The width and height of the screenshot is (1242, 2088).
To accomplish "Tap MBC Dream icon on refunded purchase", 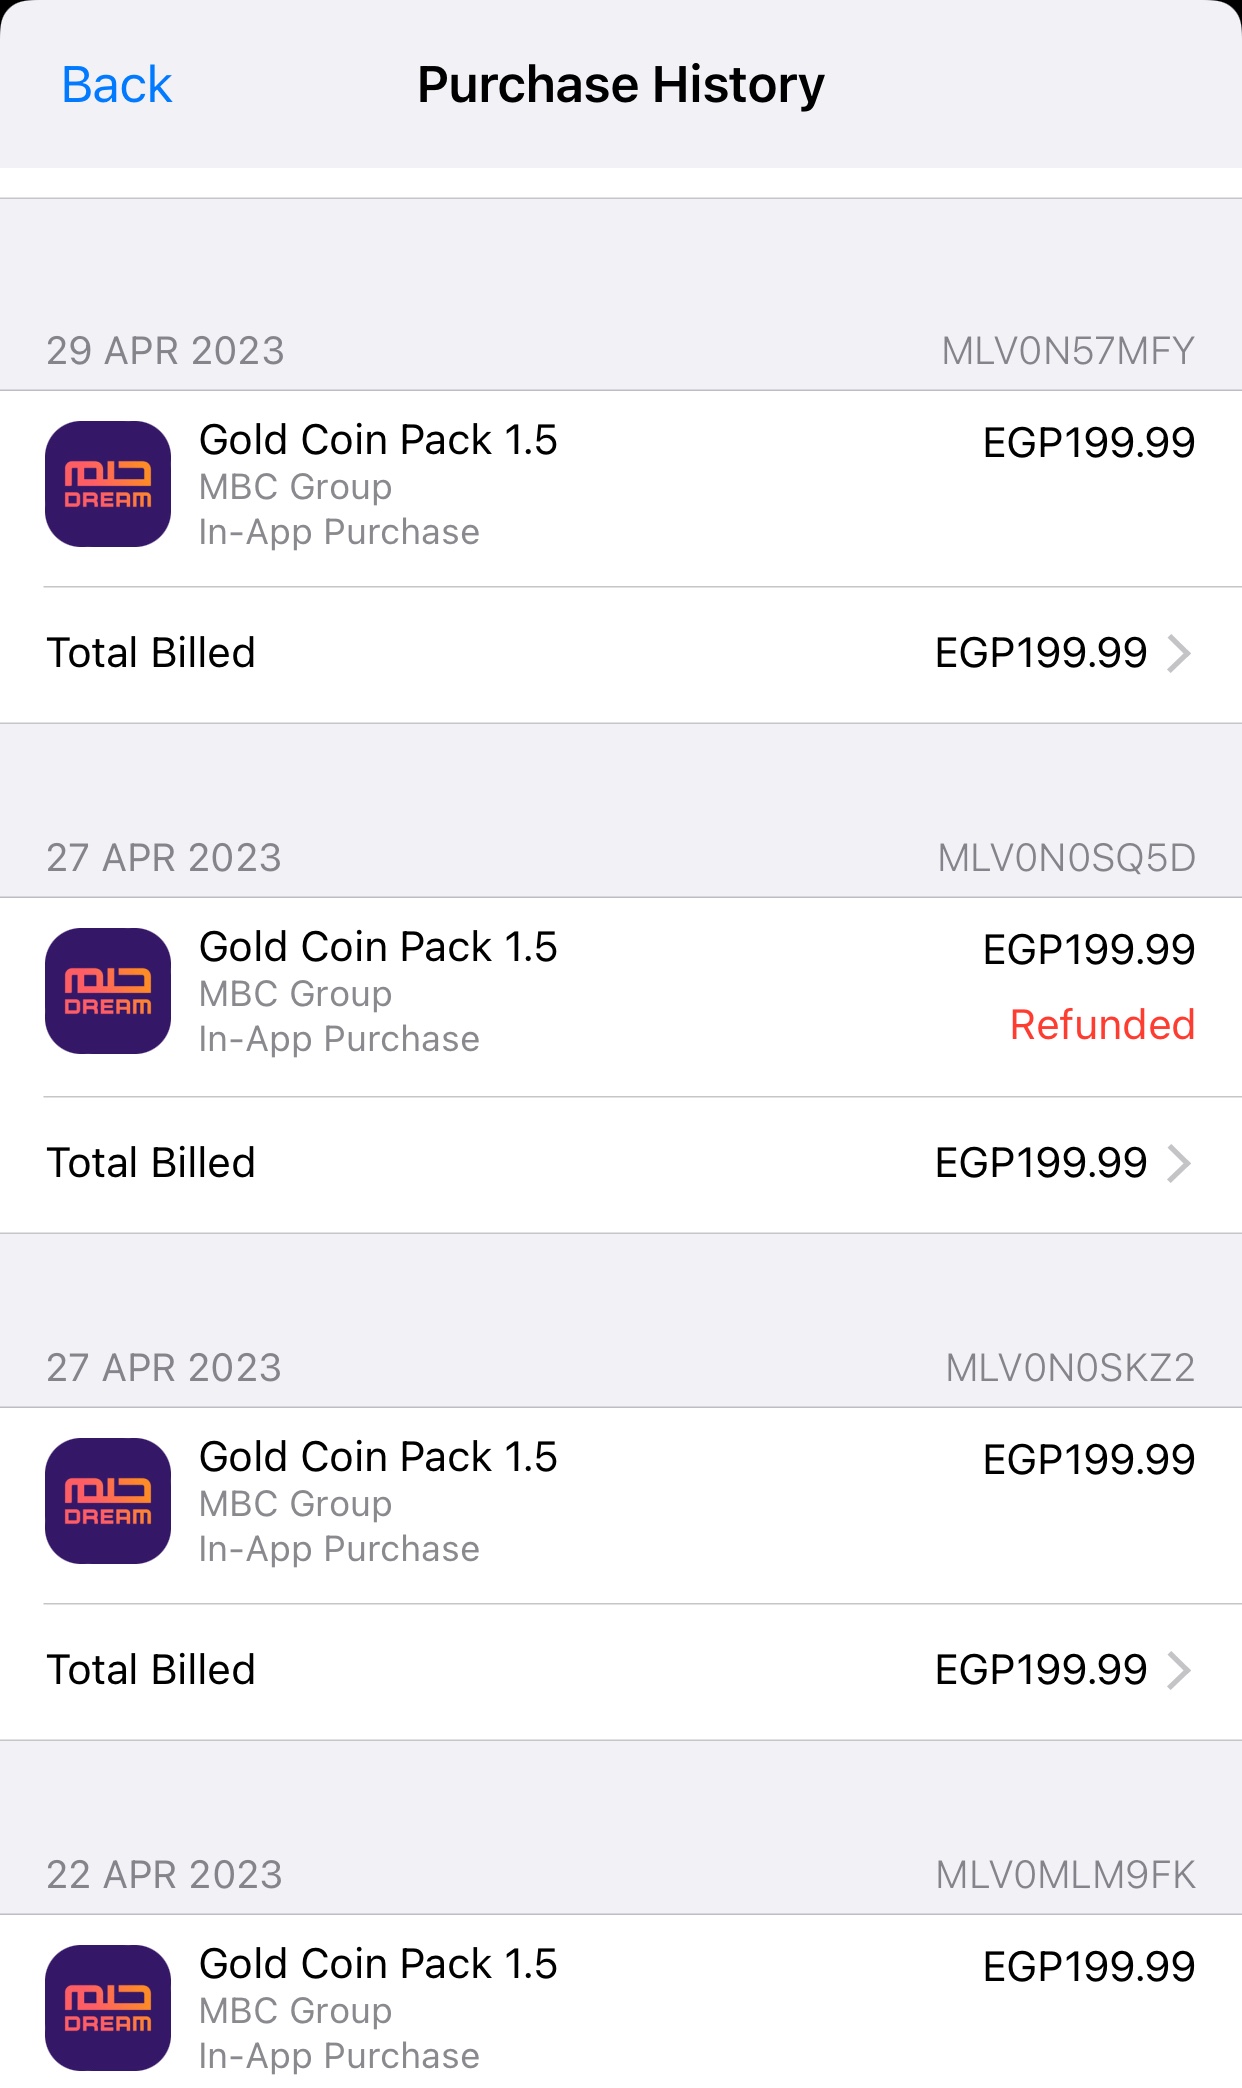I will 108,991.
